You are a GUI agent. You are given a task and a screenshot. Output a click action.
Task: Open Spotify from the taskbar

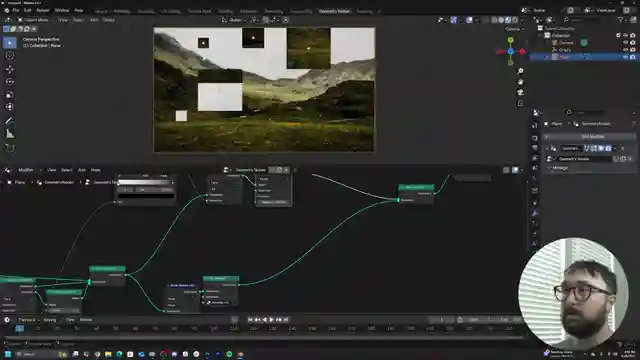point(229,354)
